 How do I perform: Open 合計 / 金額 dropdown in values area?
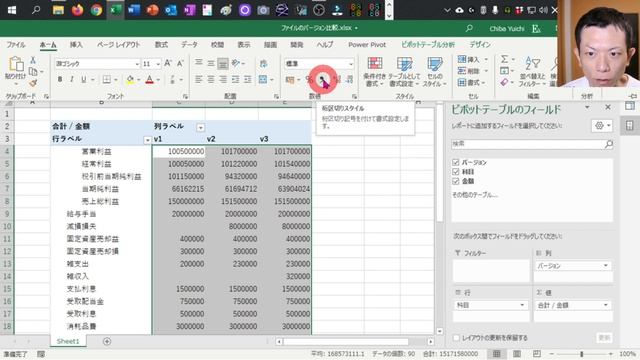tap(606, 305)
